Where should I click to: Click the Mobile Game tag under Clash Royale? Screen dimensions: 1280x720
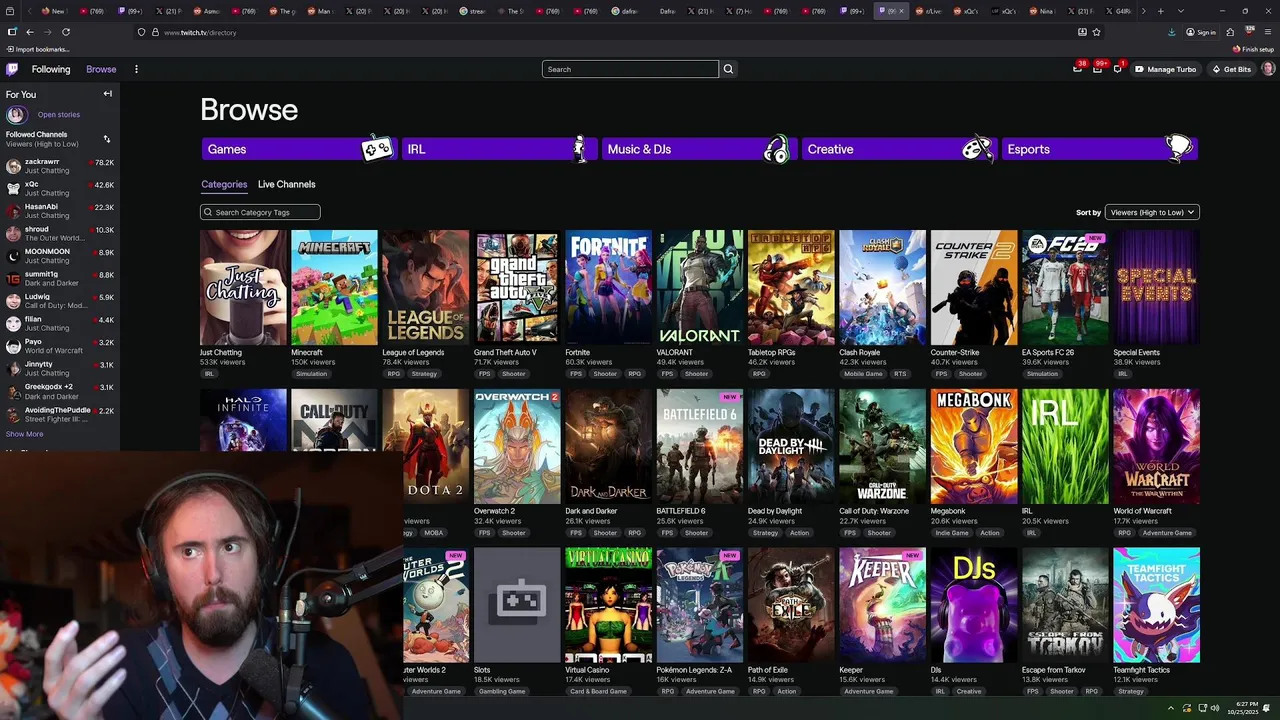[863, 374]
